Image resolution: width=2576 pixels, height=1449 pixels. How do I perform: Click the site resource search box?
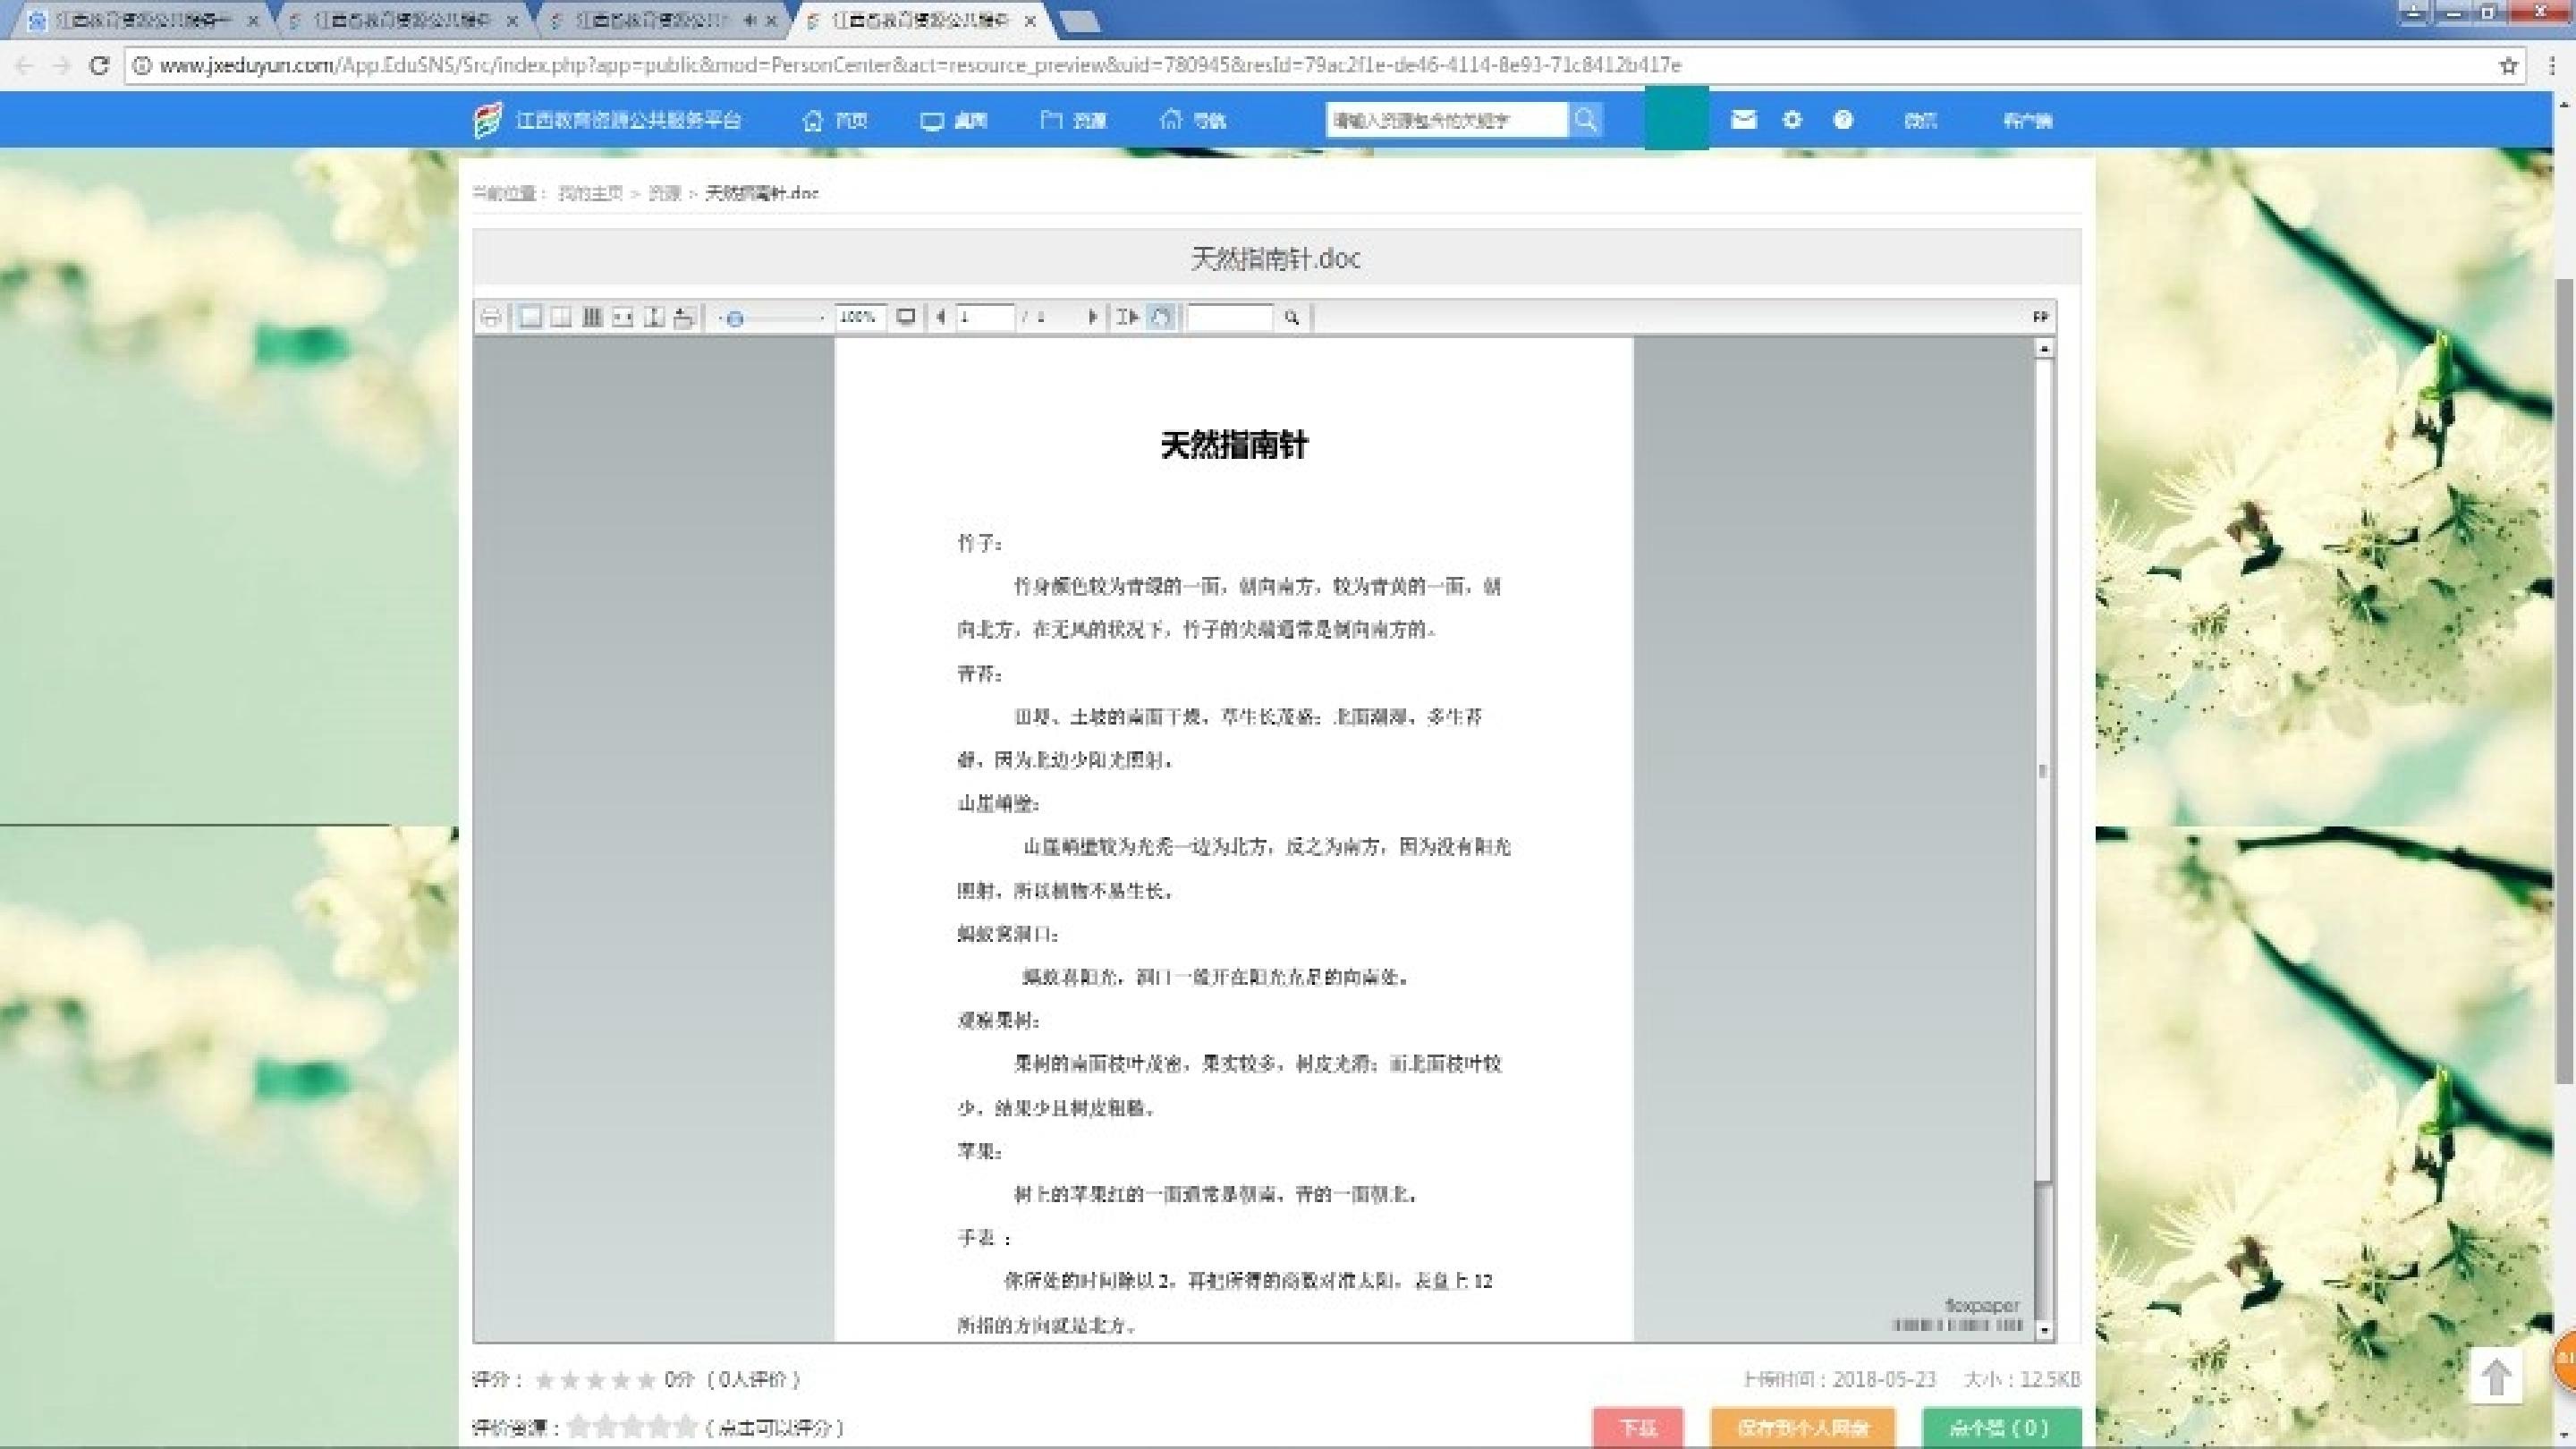coord(1447,120)
